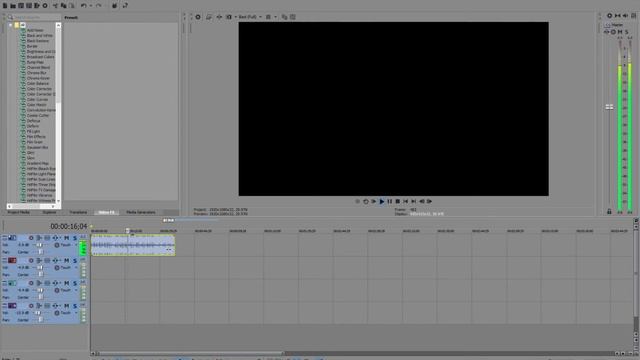The height and width of the screenshot is (360, 640).
Task: Select the Video FX tab
Action: (x=107, y=212)
